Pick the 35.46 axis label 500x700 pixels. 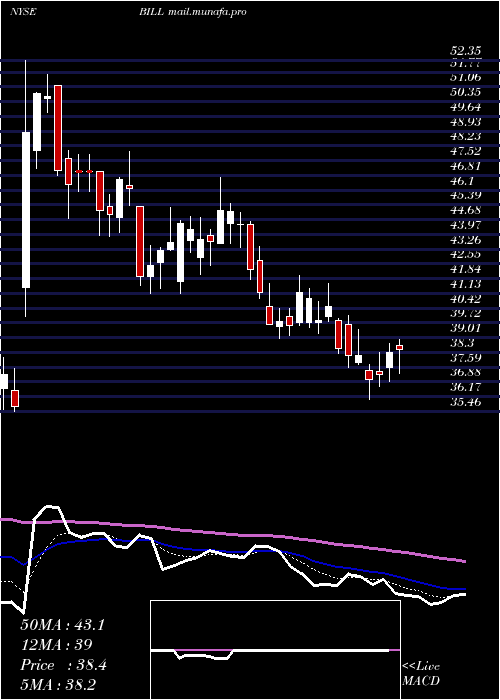pyautogui.click(x=465, y=402)
